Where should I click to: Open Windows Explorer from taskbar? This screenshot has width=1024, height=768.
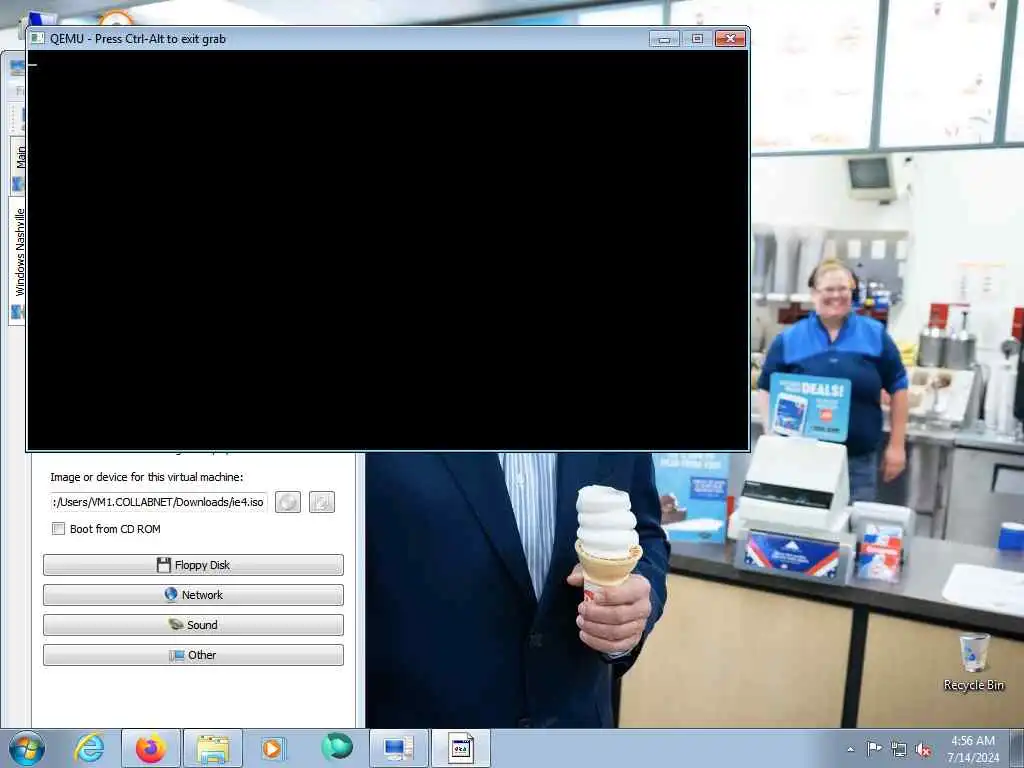click(x=213, y=748)
